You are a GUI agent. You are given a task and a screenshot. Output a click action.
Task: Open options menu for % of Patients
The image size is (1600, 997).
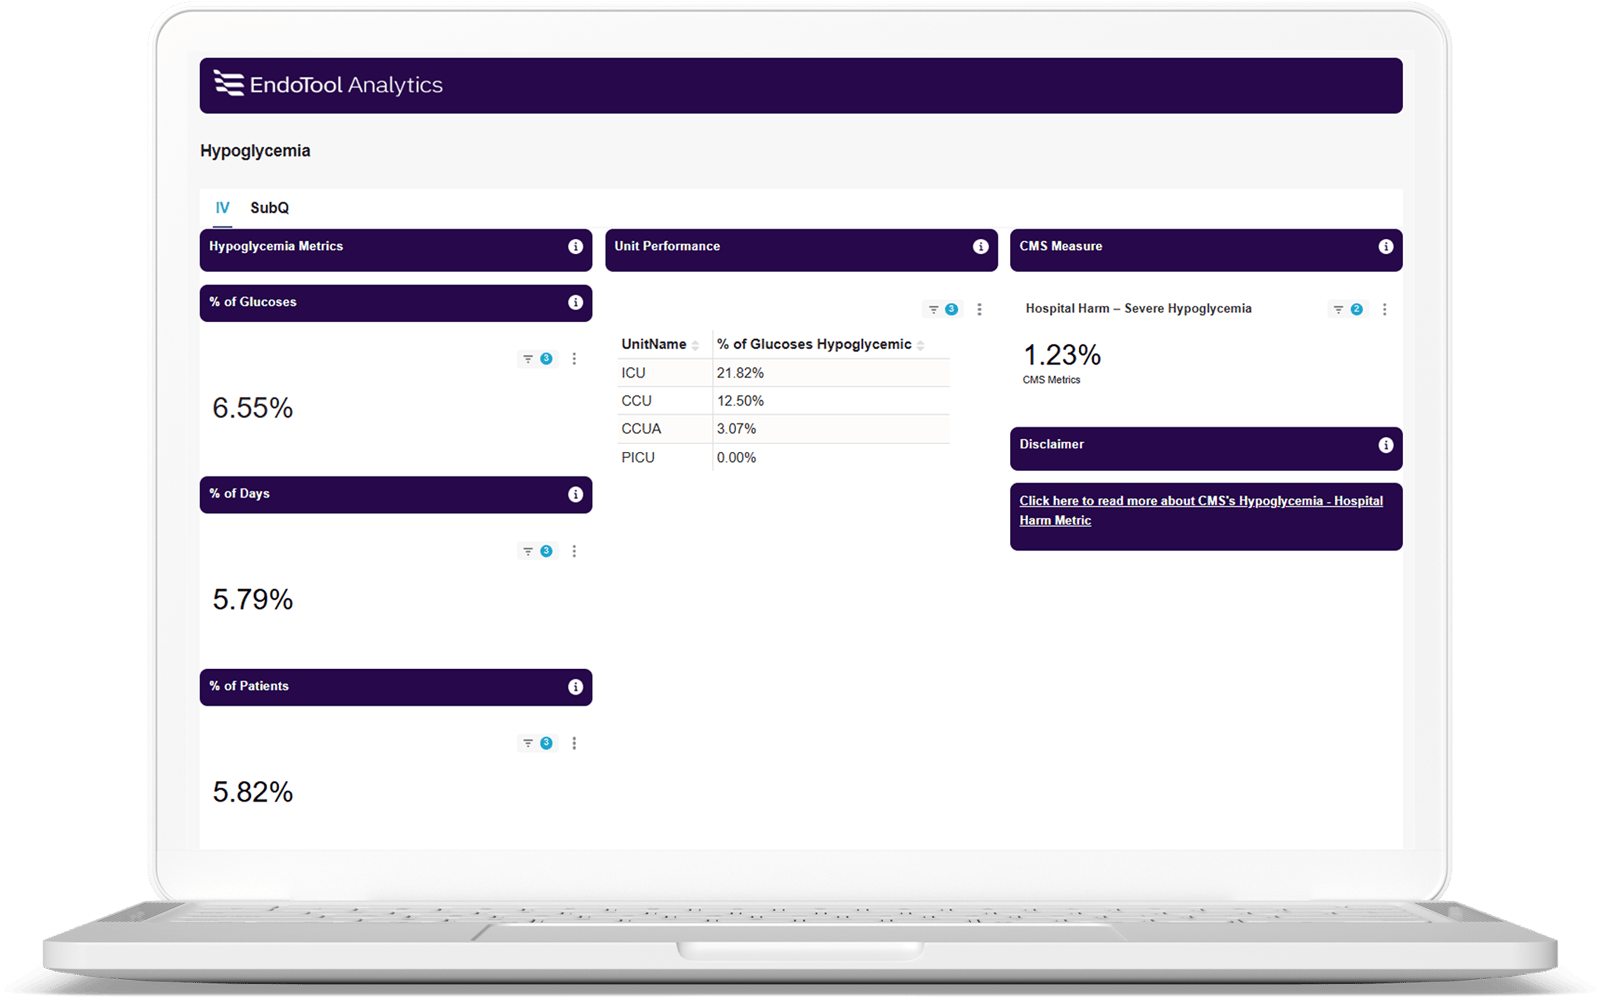pyautogui.click(x=574, y=743)
